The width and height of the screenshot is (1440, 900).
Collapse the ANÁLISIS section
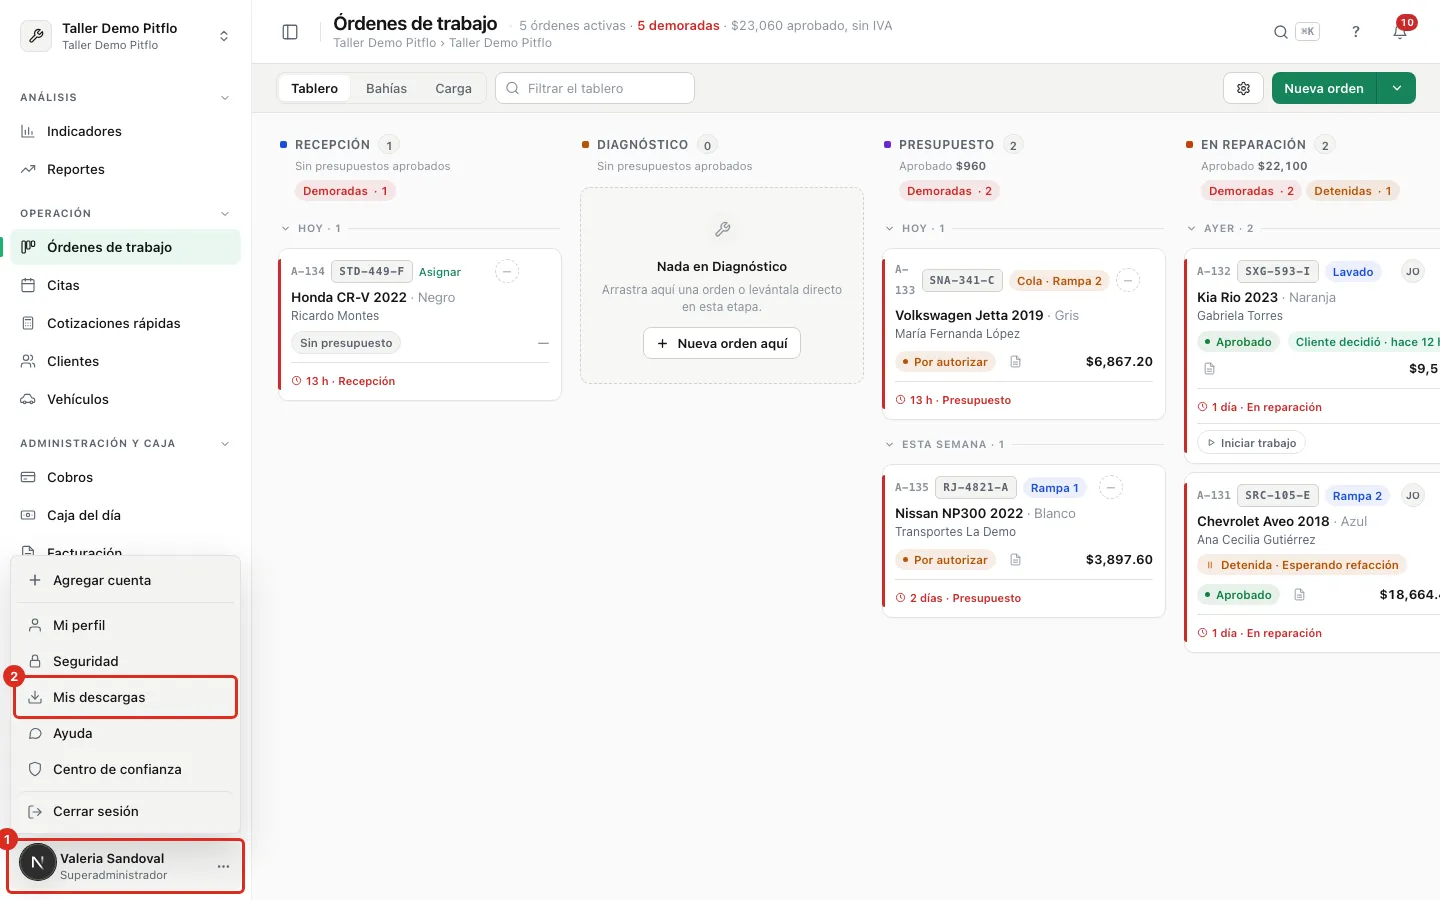click(x=224, y=98)
